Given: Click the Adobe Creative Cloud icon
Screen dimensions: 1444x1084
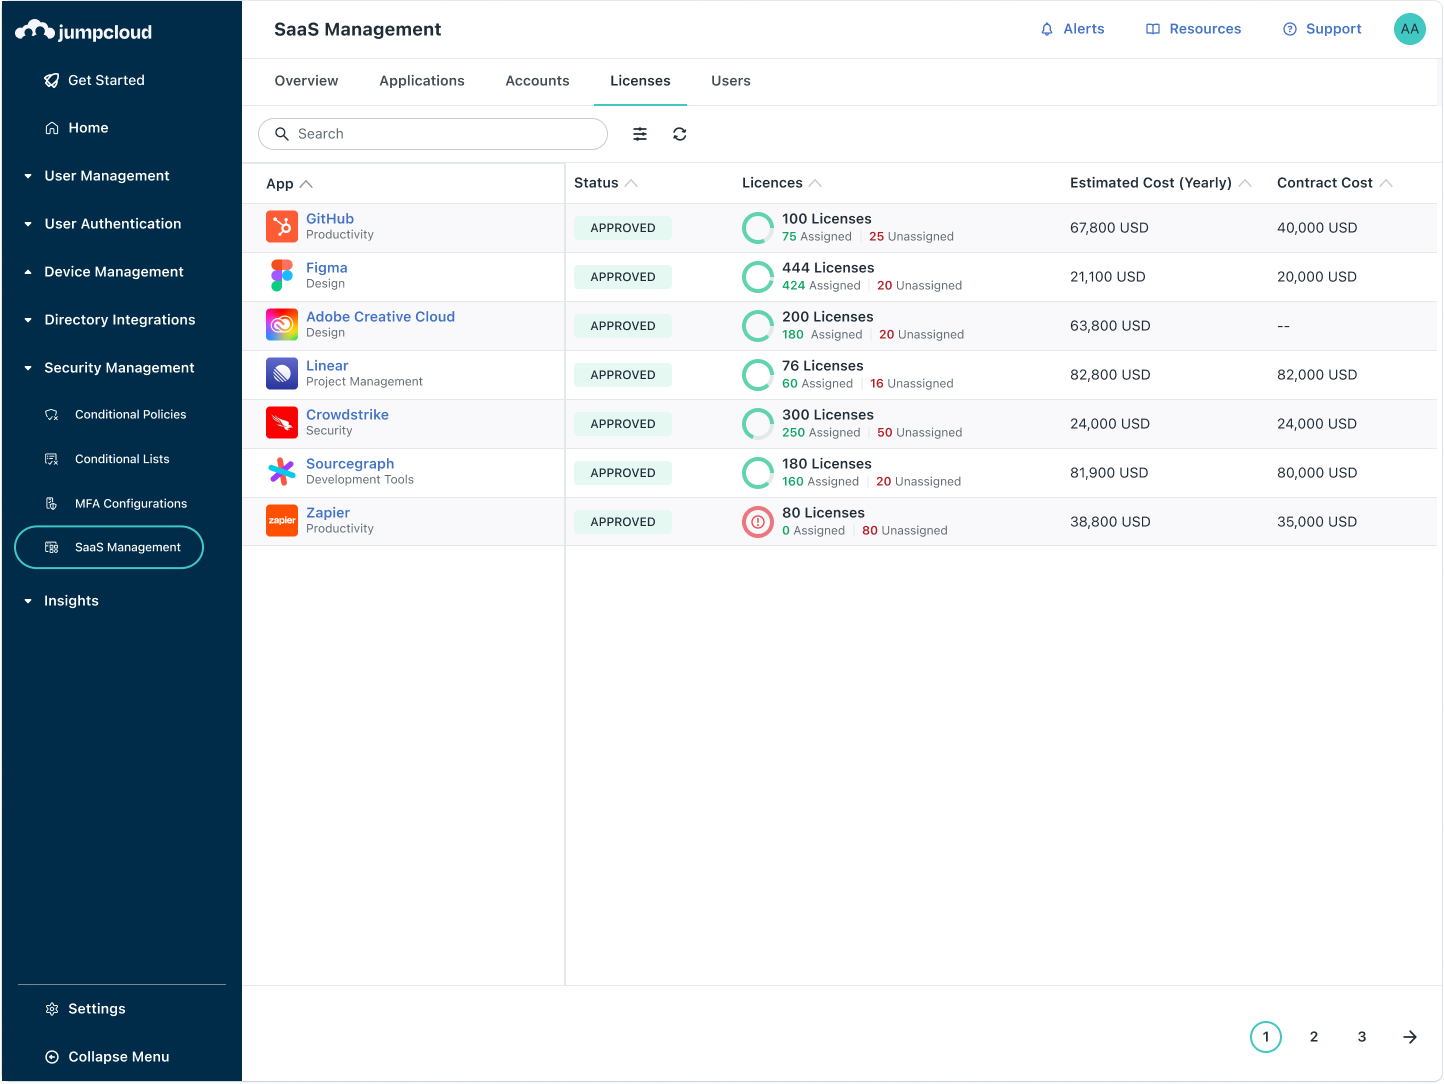Looking at the screenshot, I should coord(281,324).
